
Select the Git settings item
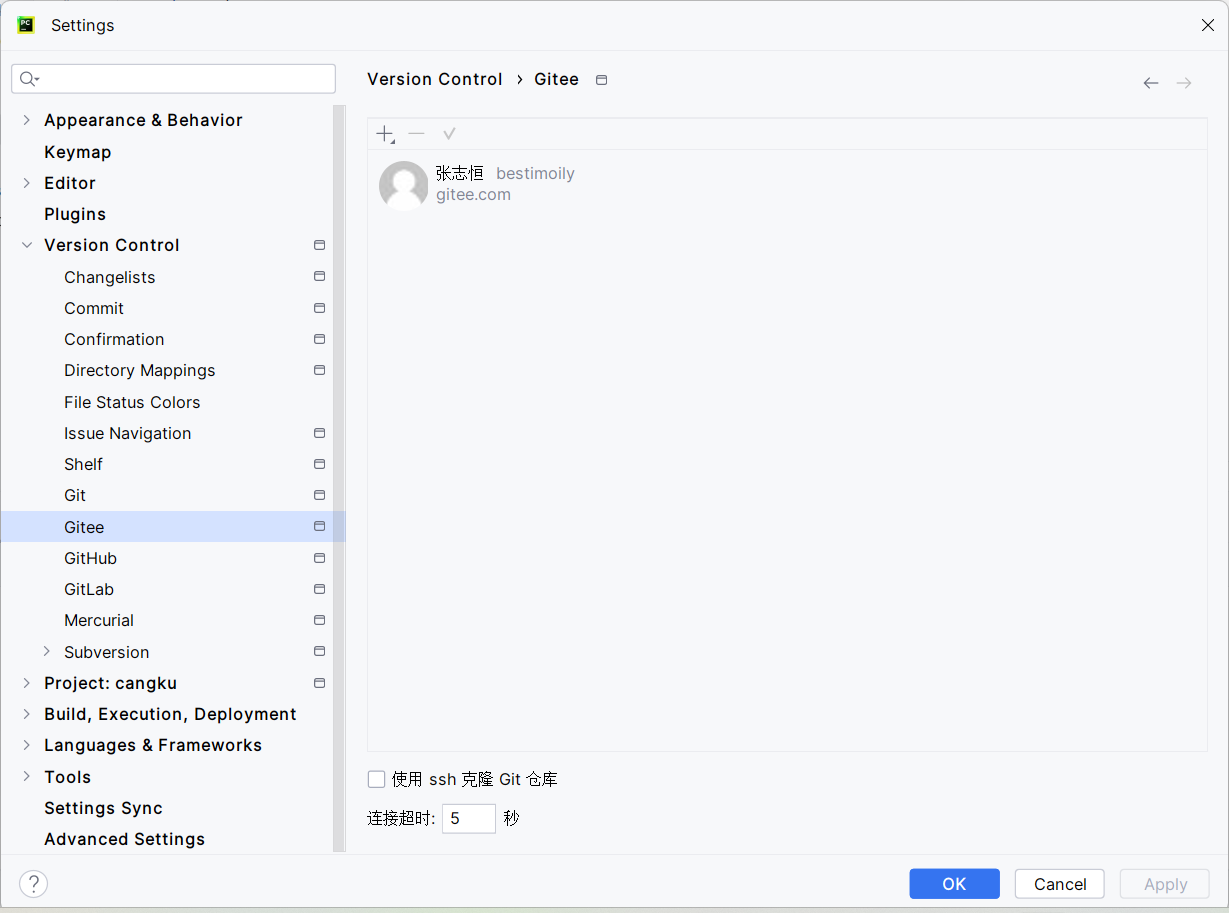[x=75, y=495]
